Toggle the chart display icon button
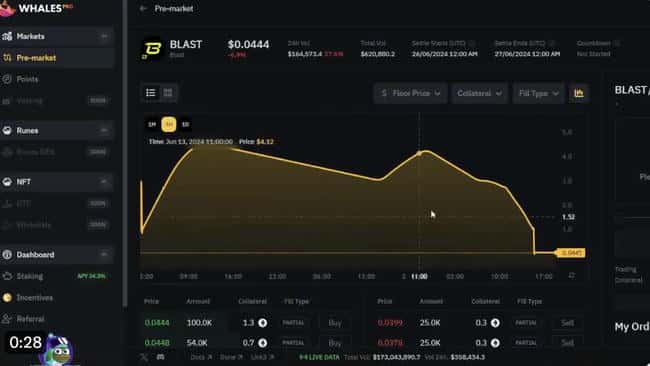650x366 pixels. click(579, 93)
